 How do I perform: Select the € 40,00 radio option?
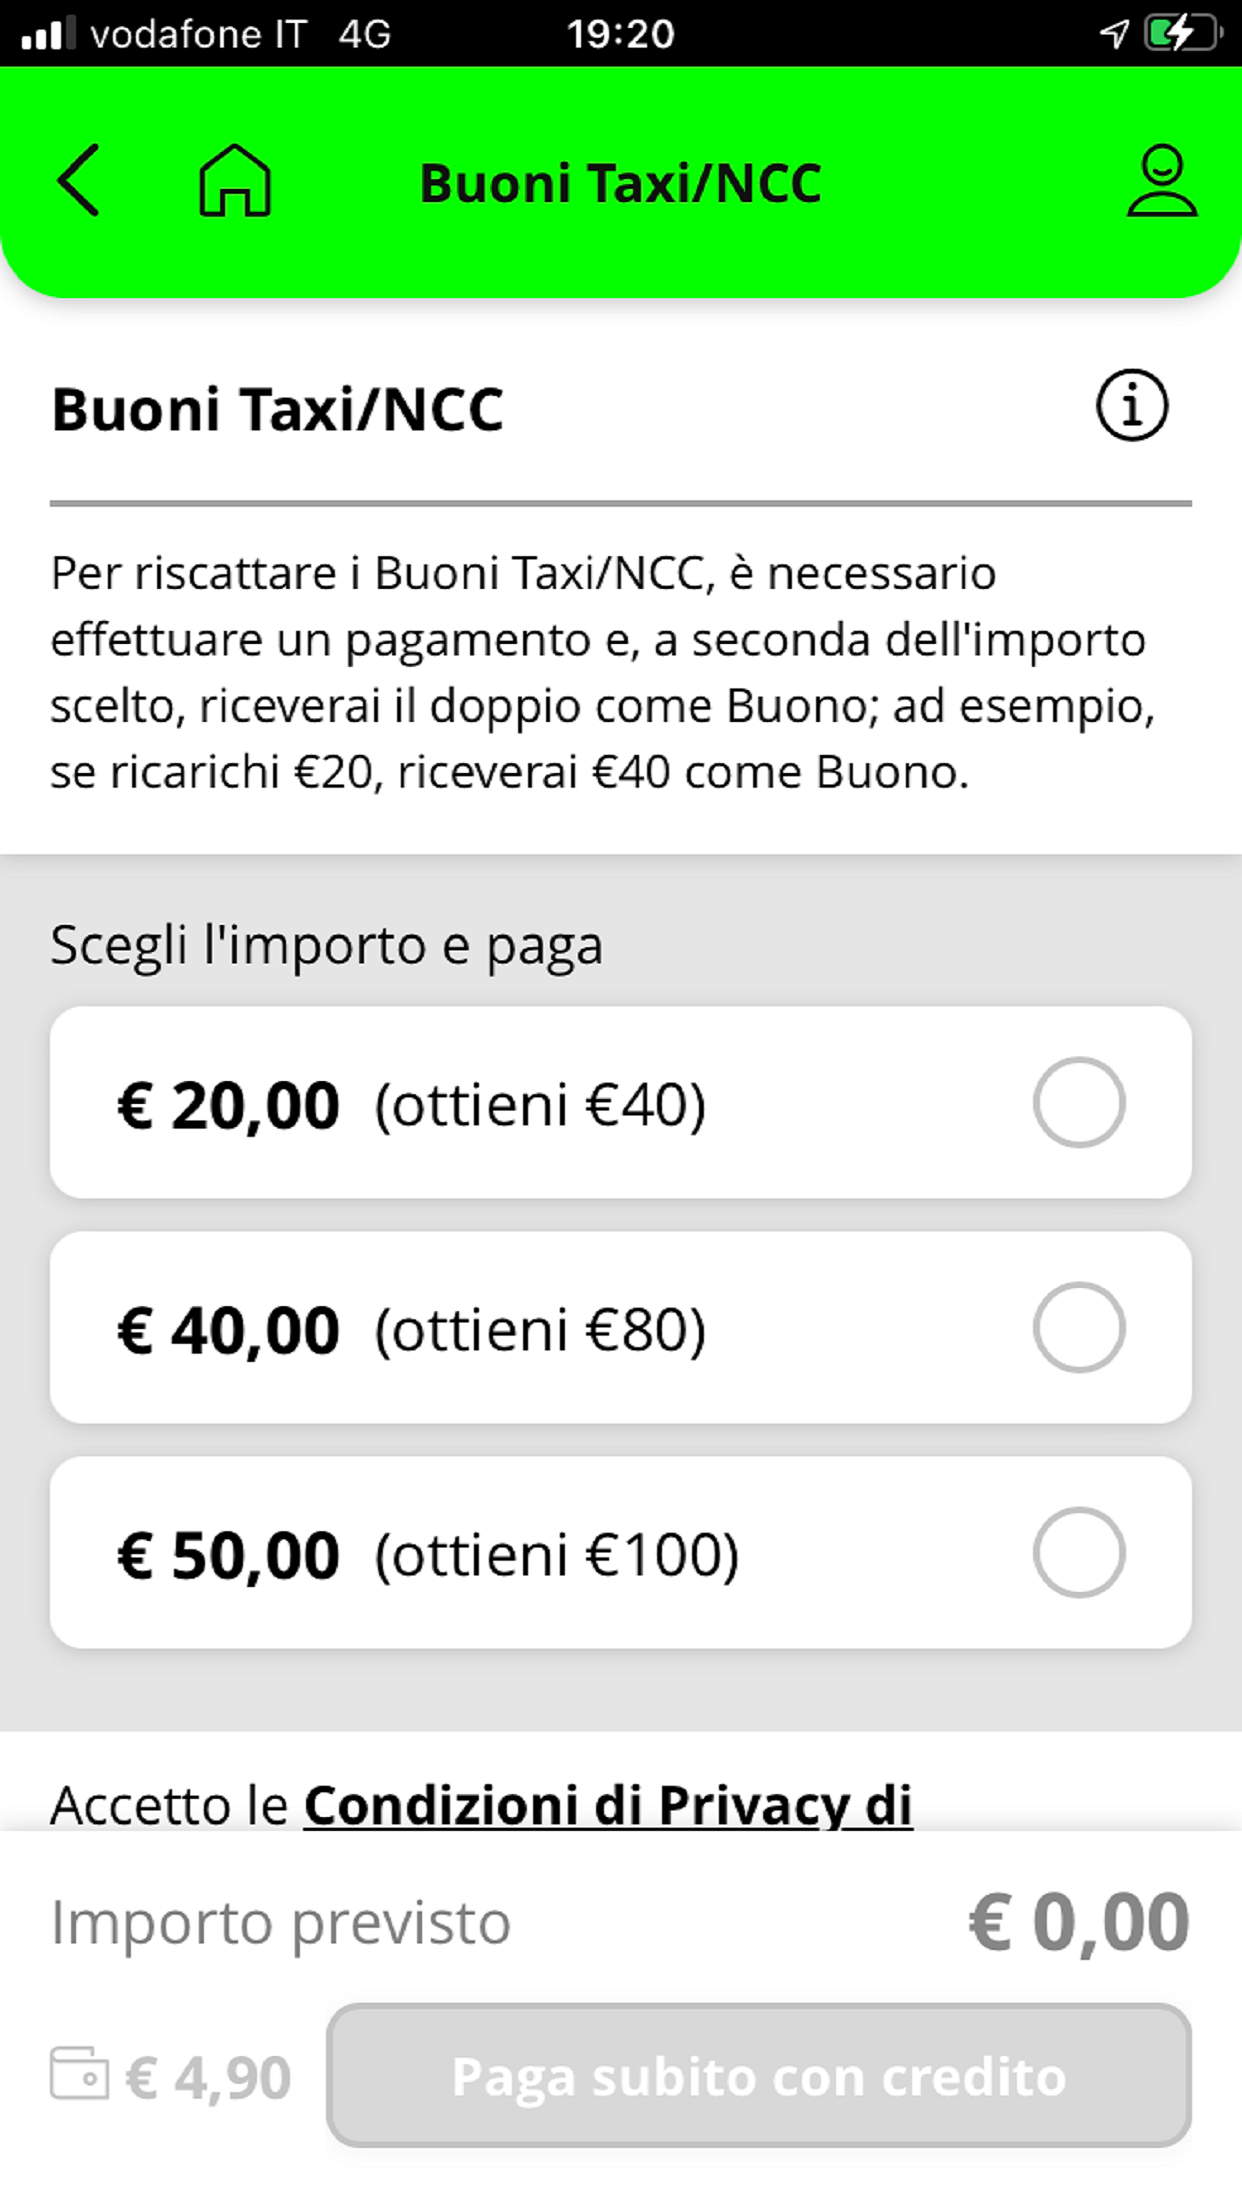point(1078,1328)
